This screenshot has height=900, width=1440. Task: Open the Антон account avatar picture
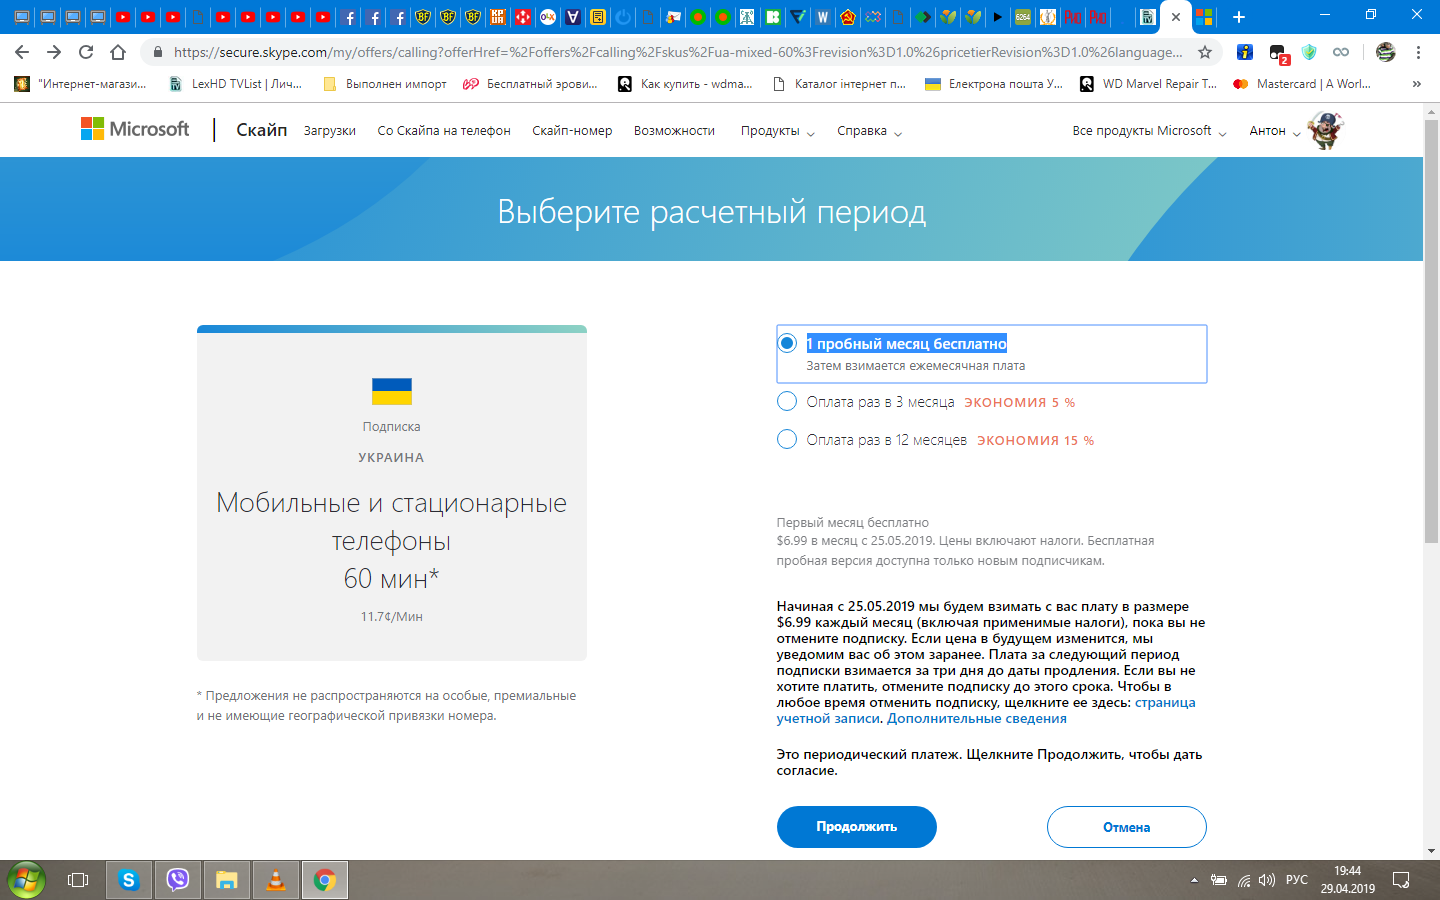[1325, 130]
